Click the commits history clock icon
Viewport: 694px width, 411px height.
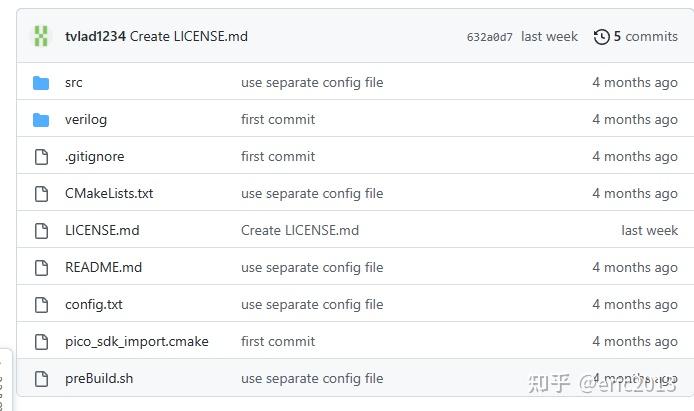(x=601, y=37)
